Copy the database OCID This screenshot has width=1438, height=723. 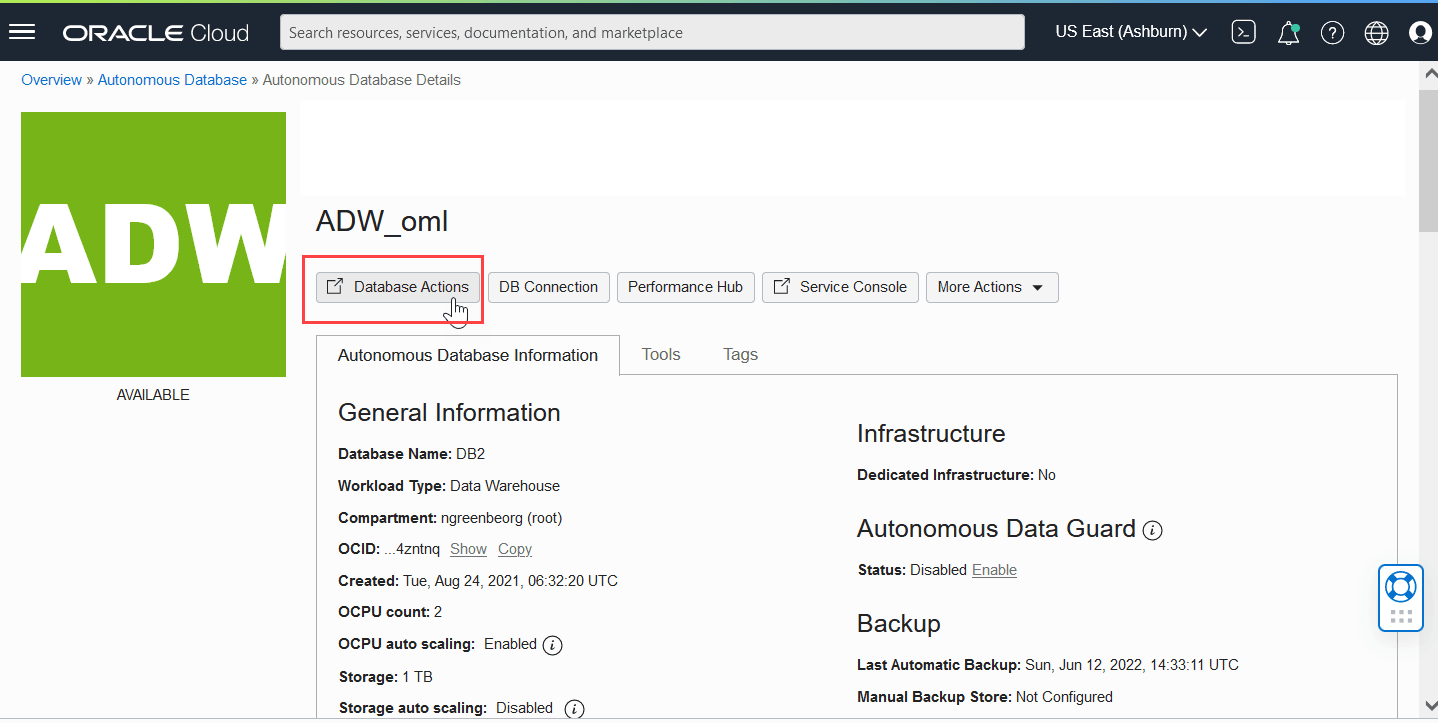click(x=514, y=548)
